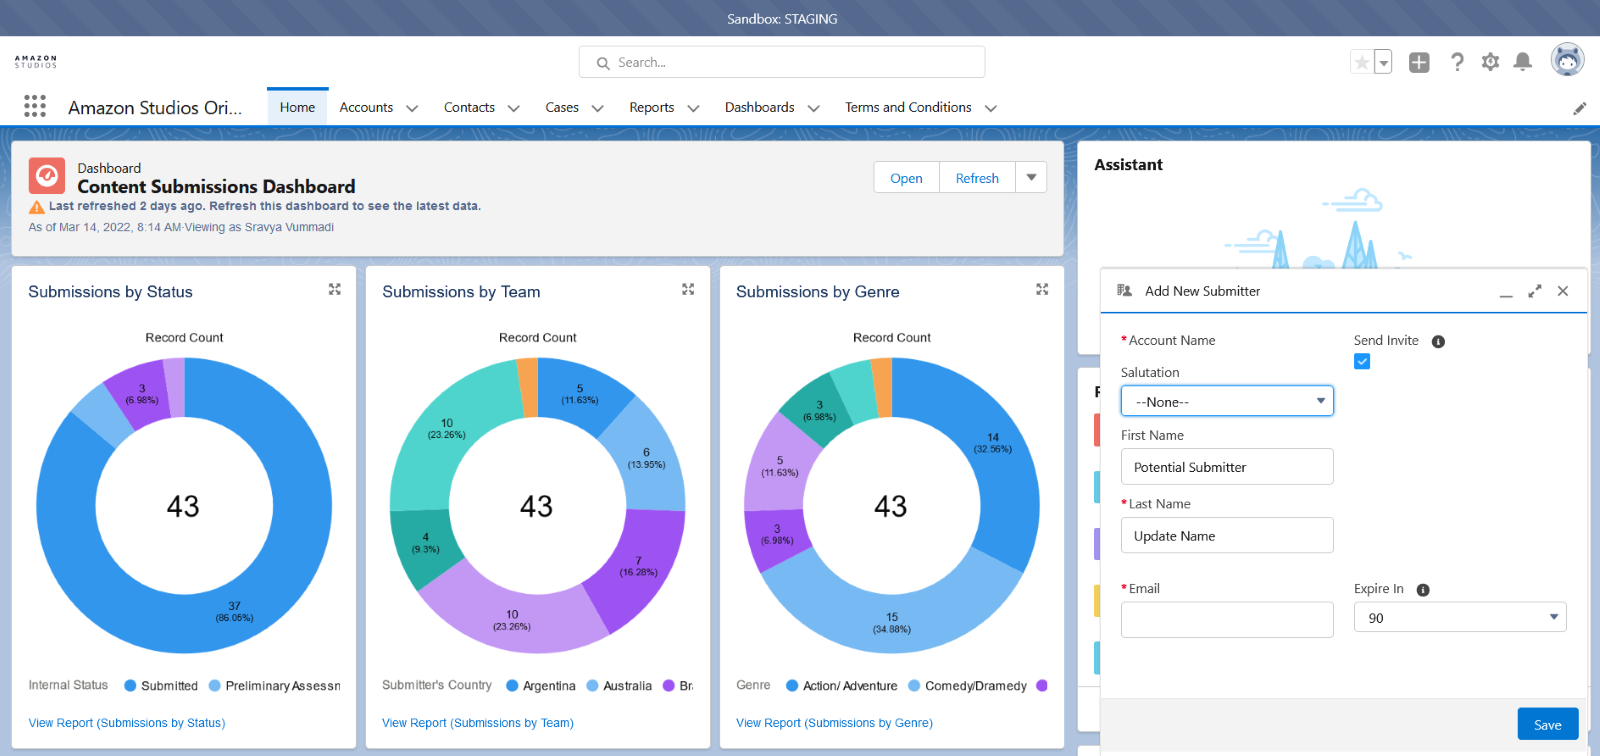
Task: Open the Expire In dropdown
Action: pos(1460,617)
